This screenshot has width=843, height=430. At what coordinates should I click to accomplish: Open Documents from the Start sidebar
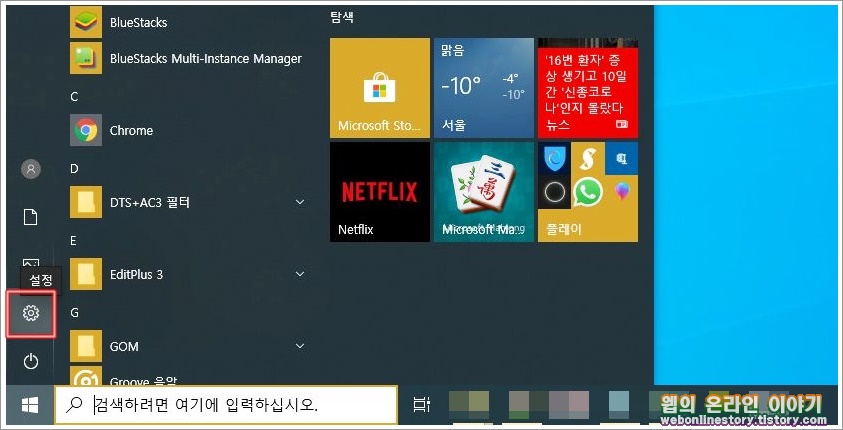coord(31,217)
